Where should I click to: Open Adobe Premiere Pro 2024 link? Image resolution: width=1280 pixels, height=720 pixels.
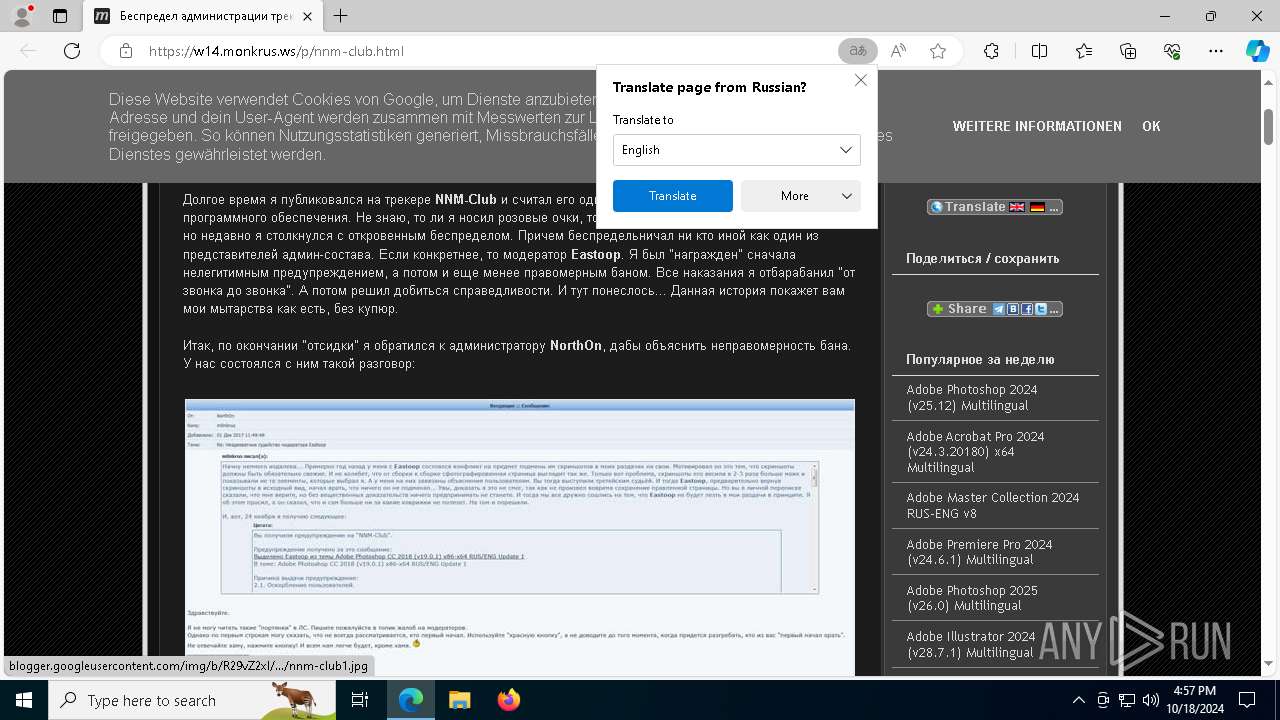pos(979,552)
